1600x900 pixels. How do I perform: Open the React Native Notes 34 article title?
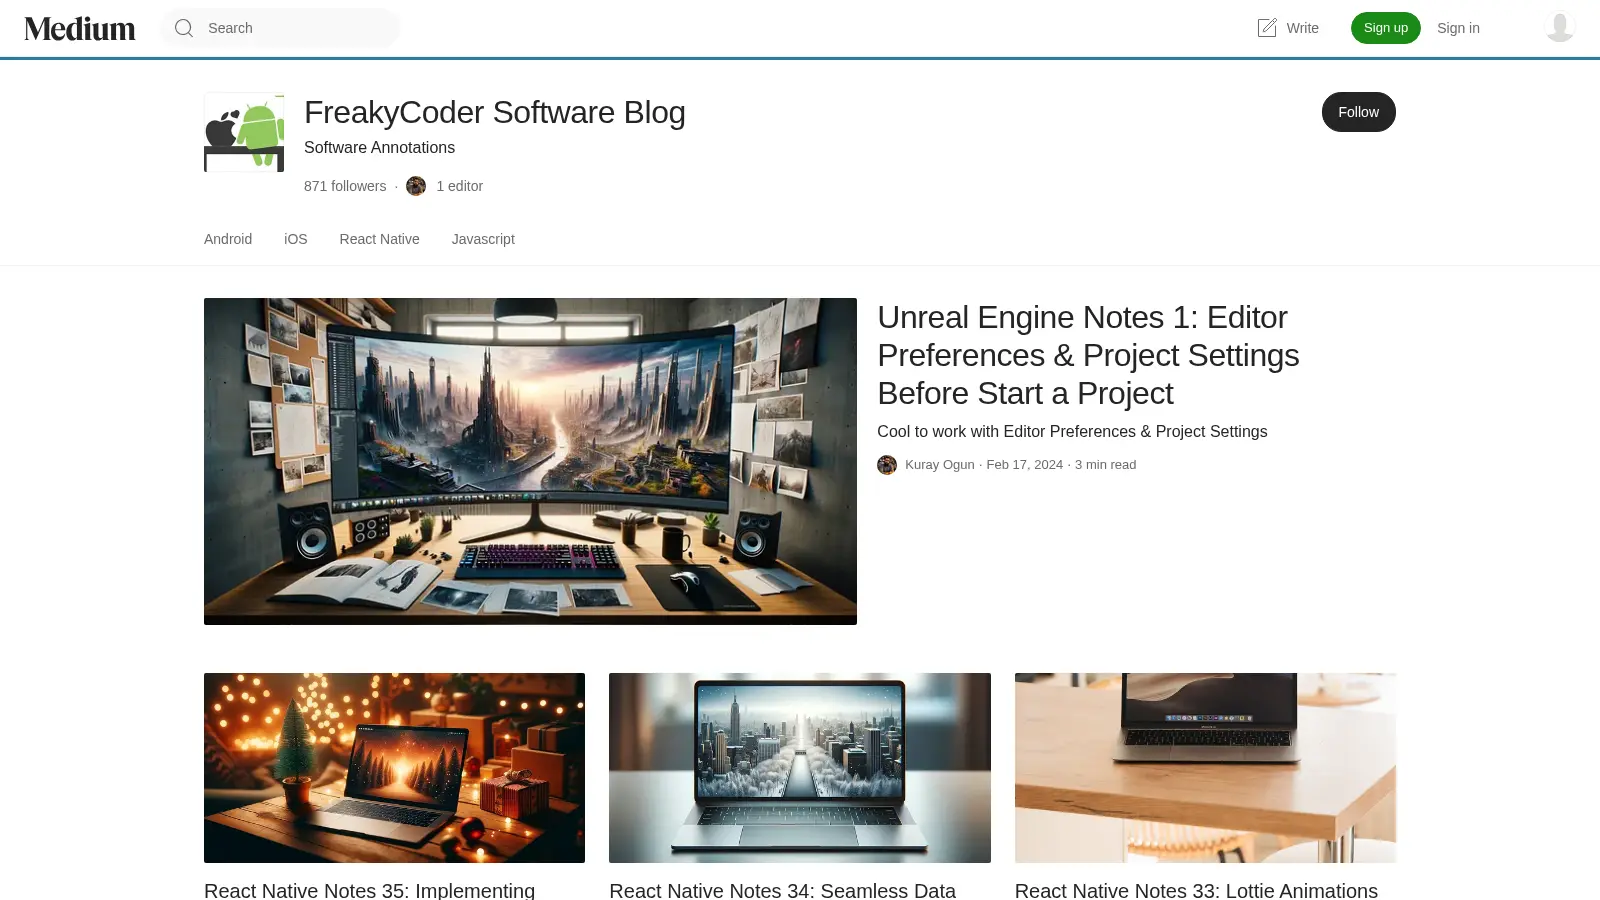pos(783,890)
